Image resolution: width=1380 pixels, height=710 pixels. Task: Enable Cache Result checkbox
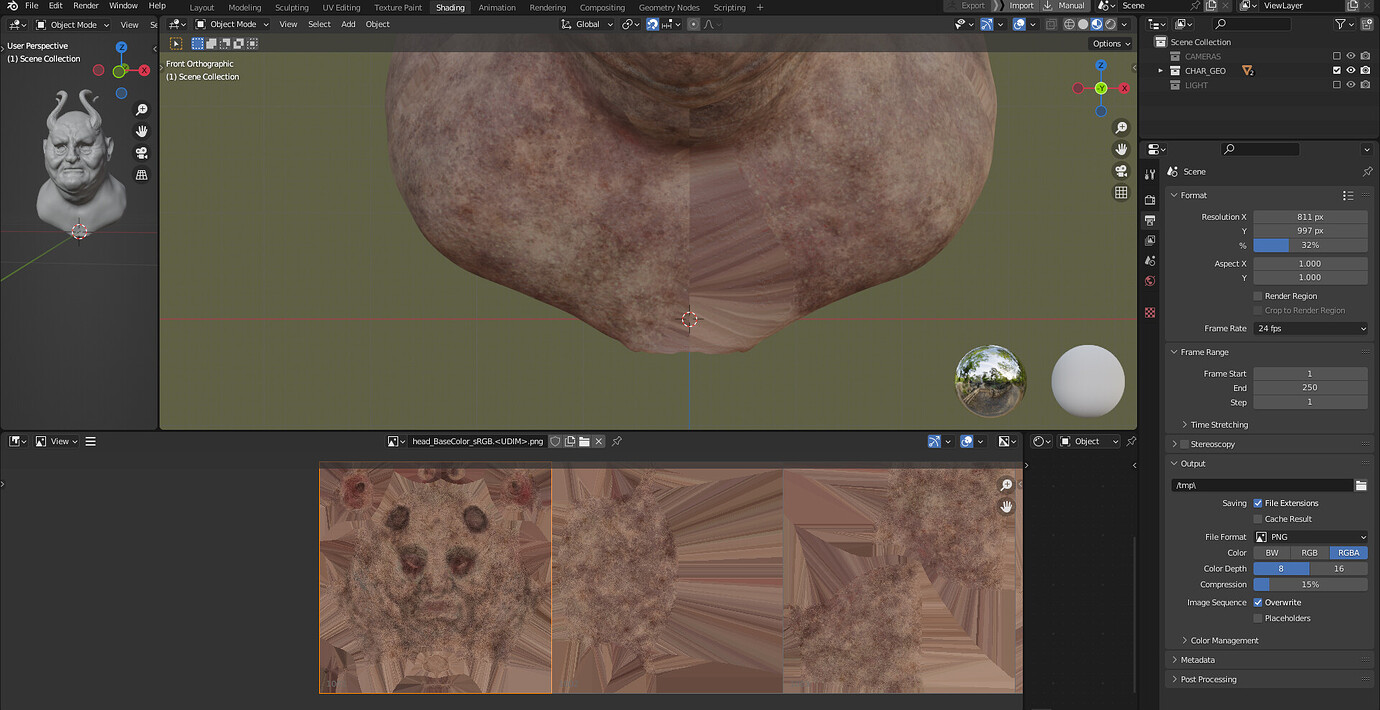[1258, 519]
